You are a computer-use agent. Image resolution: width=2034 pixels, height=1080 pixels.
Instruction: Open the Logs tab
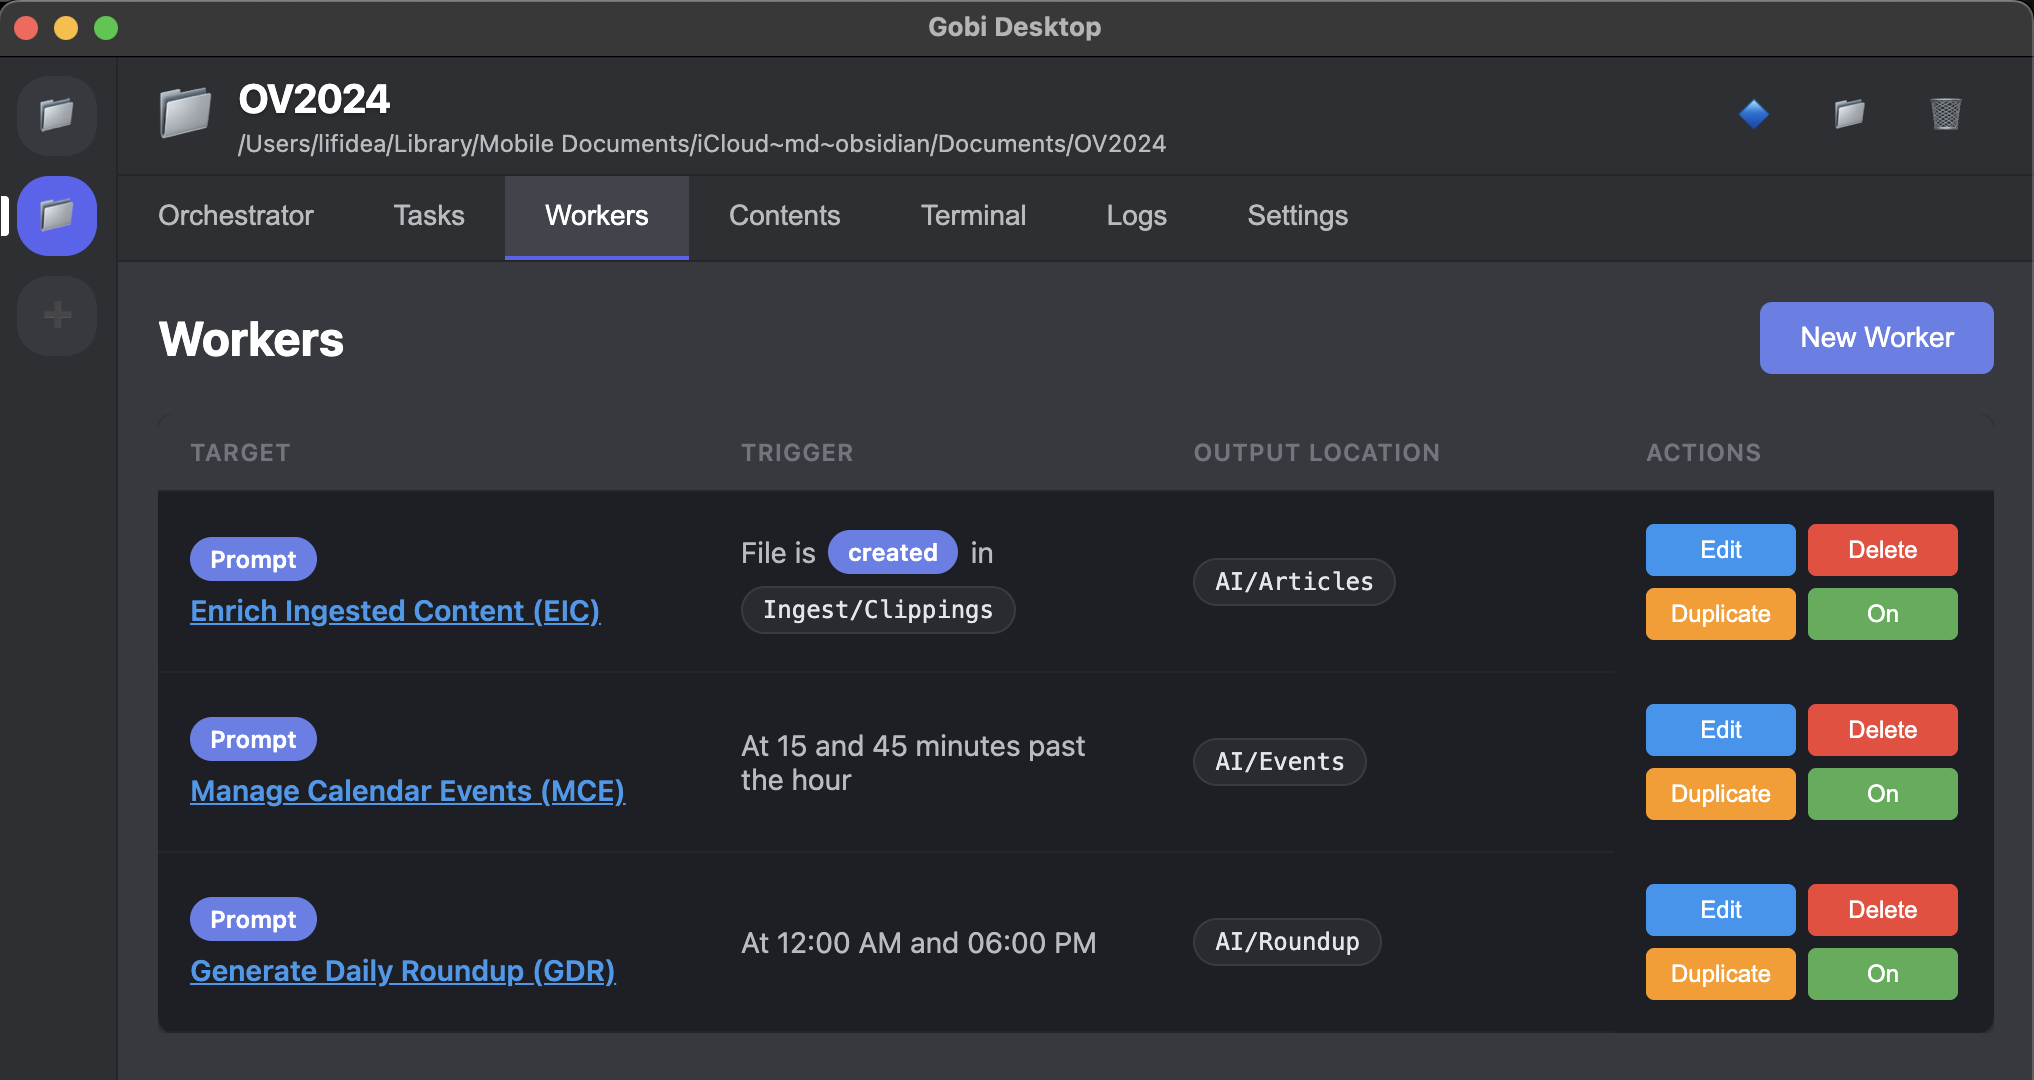(x=1136, y=216)
